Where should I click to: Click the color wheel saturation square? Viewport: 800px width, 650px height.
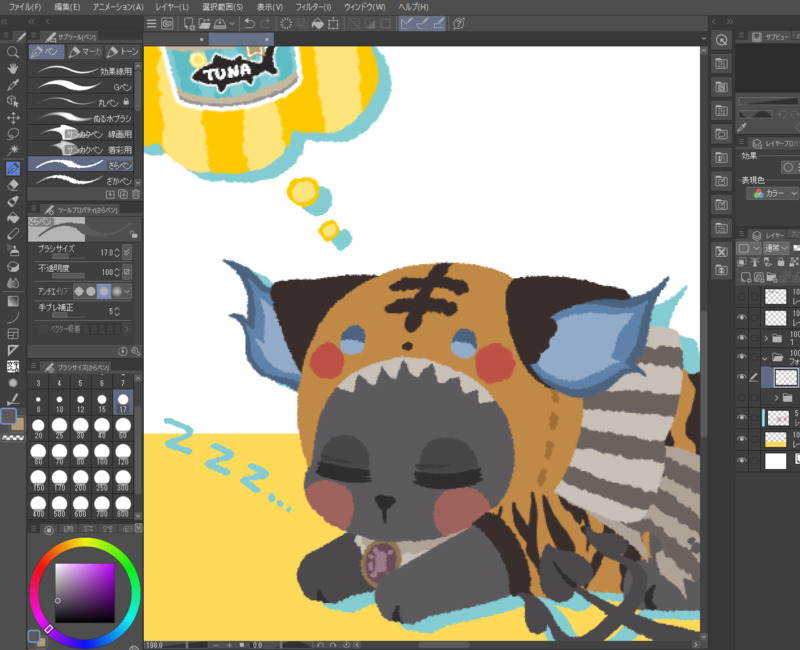coord(85,593)
